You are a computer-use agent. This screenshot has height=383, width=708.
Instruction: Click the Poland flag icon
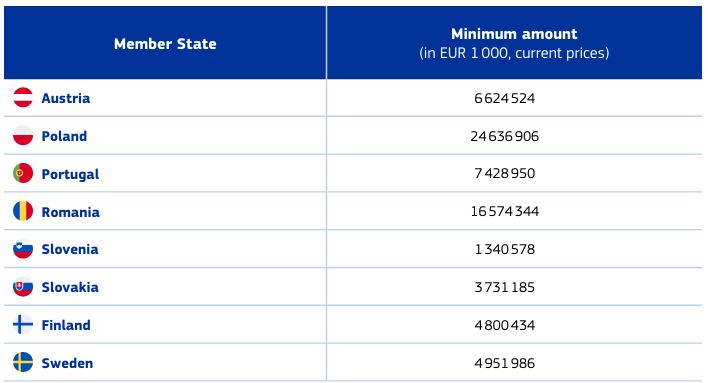[23, 135]
